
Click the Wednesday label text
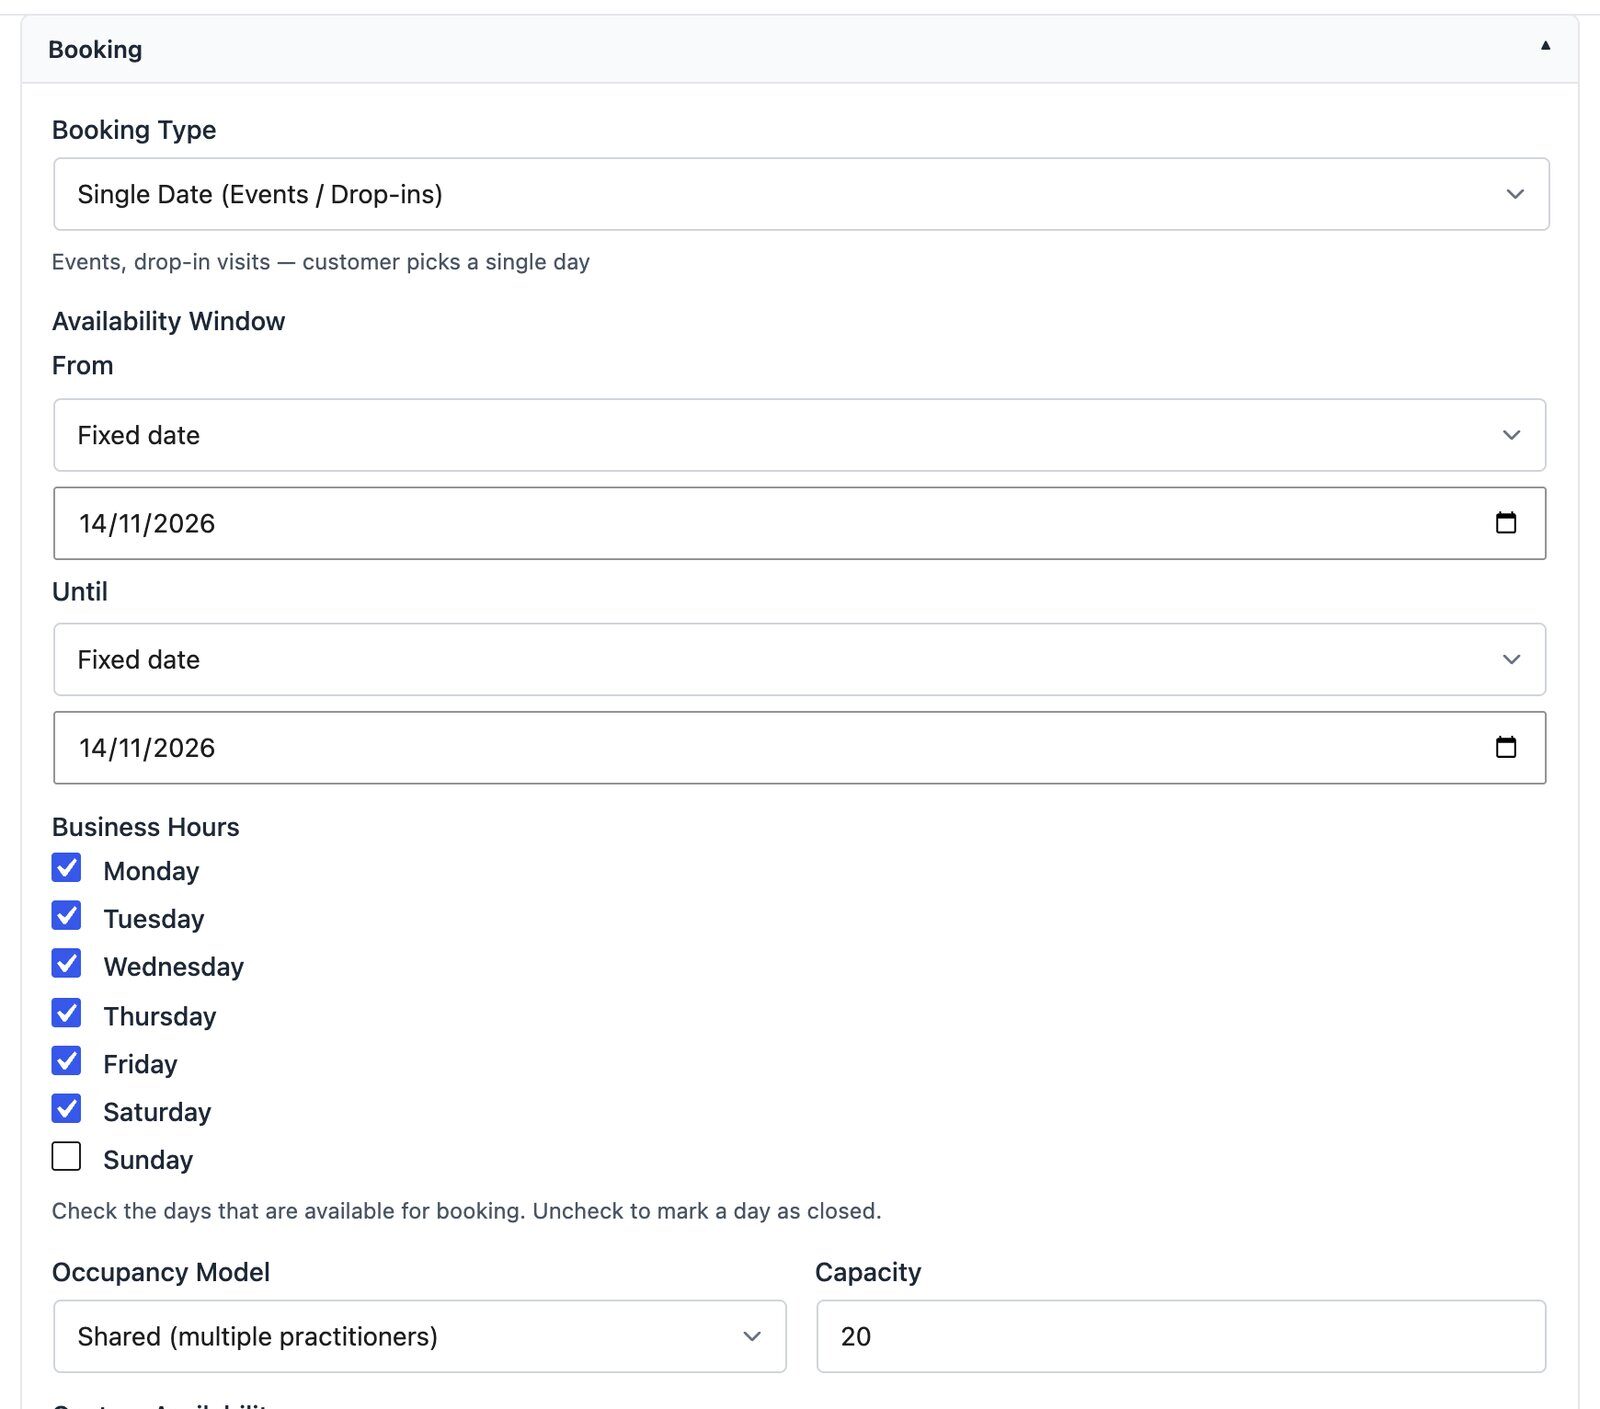174,967
